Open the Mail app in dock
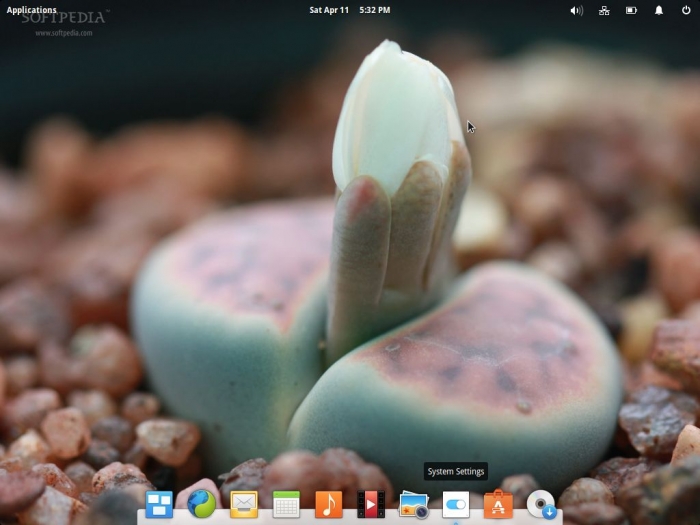The image size is (700, 525). click(x=244, y=504)
